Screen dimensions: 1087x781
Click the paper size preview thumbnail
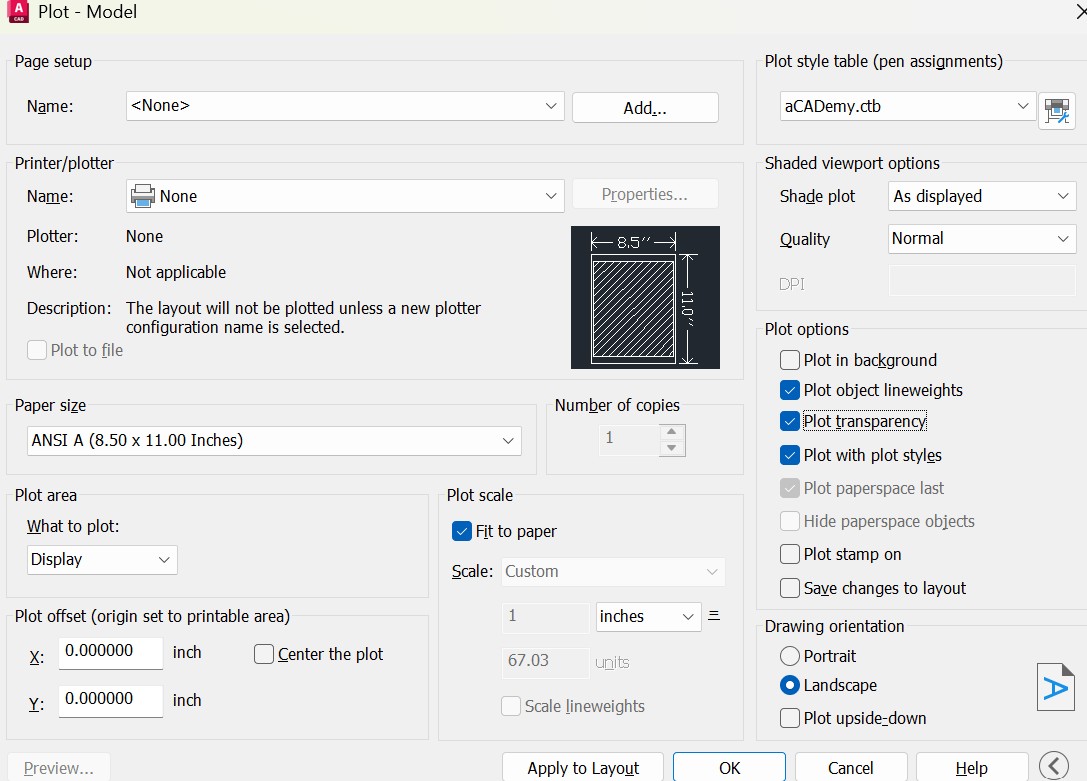(x=645, y=297)
